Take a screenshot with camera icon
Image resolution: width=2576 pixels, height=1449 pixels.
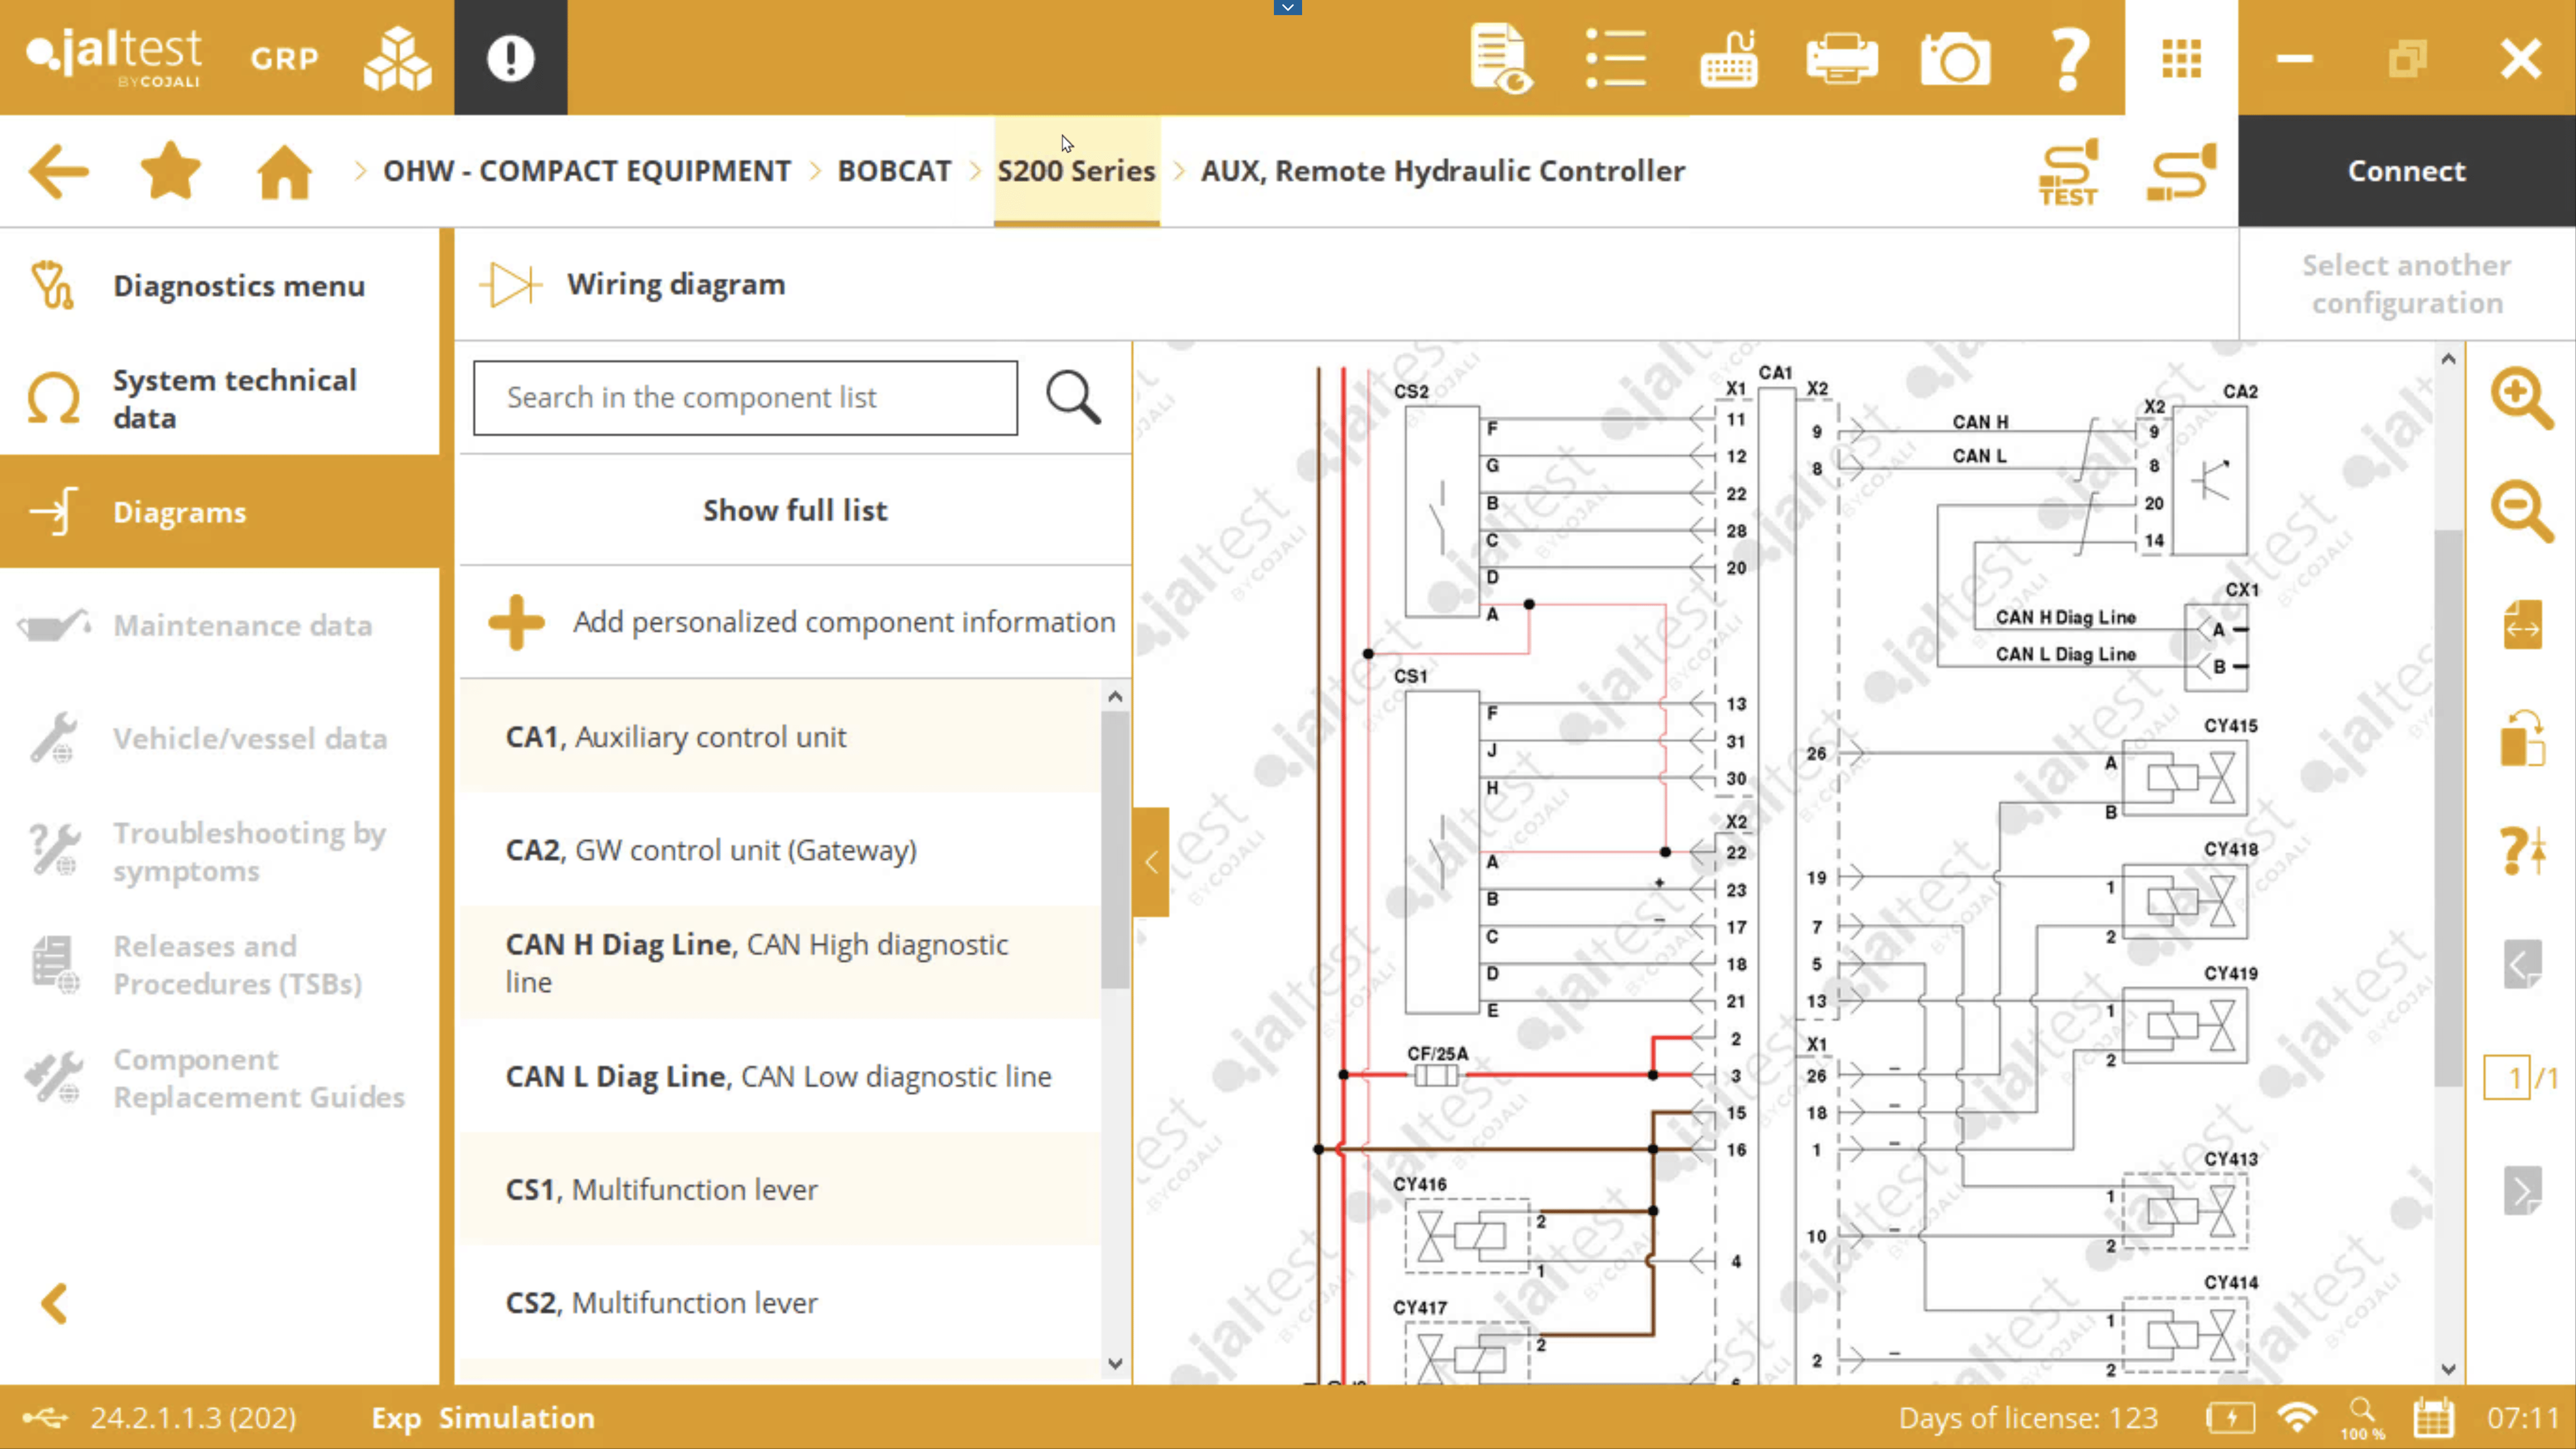coord(1955,59)
